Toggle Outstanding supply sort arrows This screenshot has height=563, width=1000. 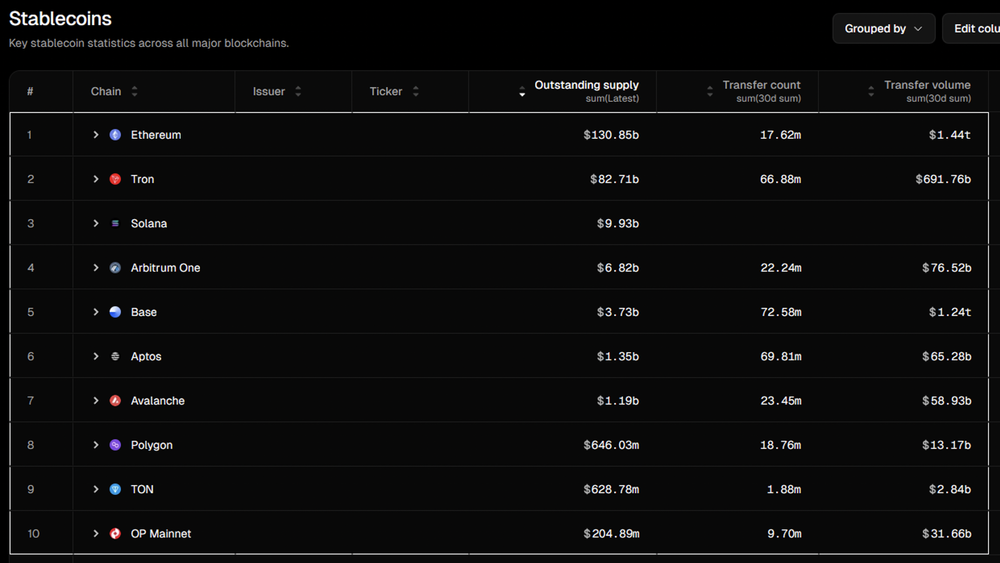522,91
